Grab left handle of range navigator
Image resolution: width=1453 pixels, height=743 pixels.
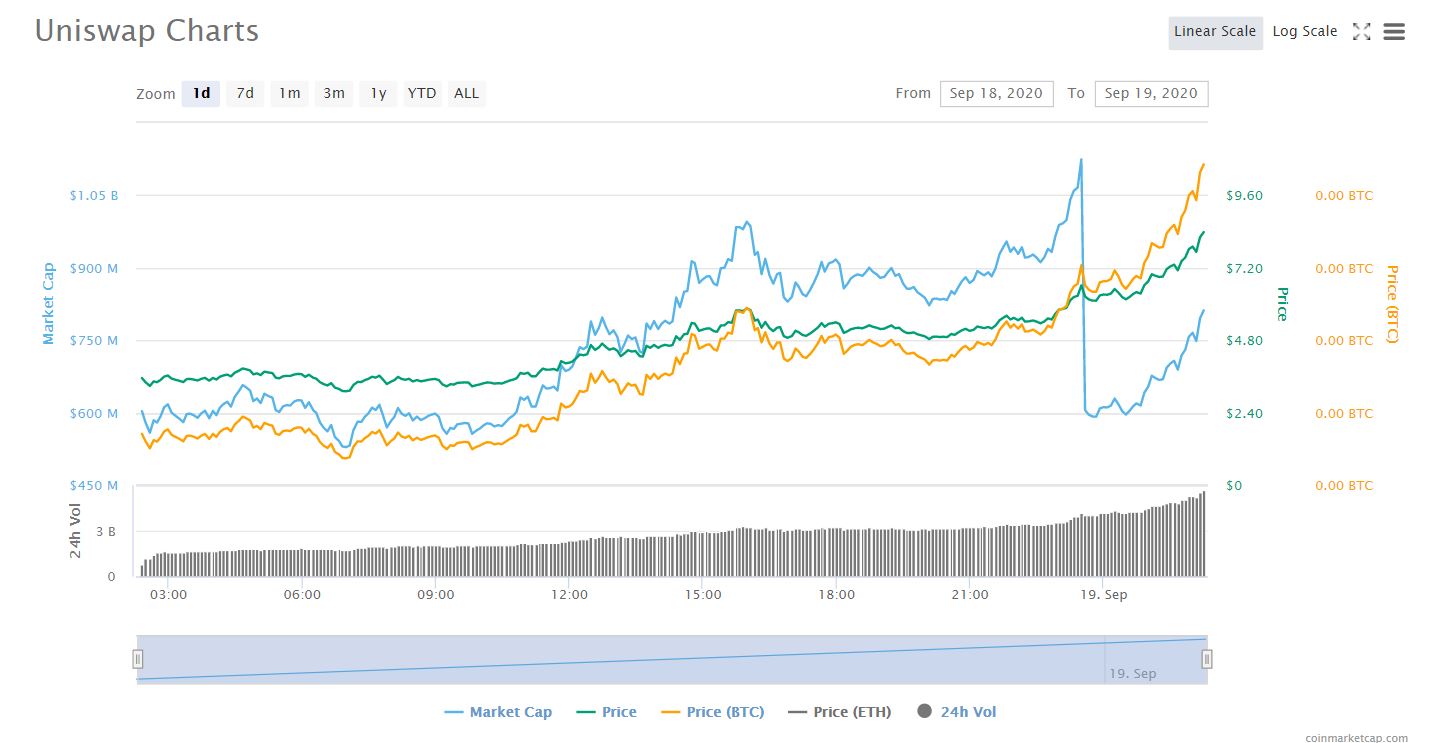[138, 659]
